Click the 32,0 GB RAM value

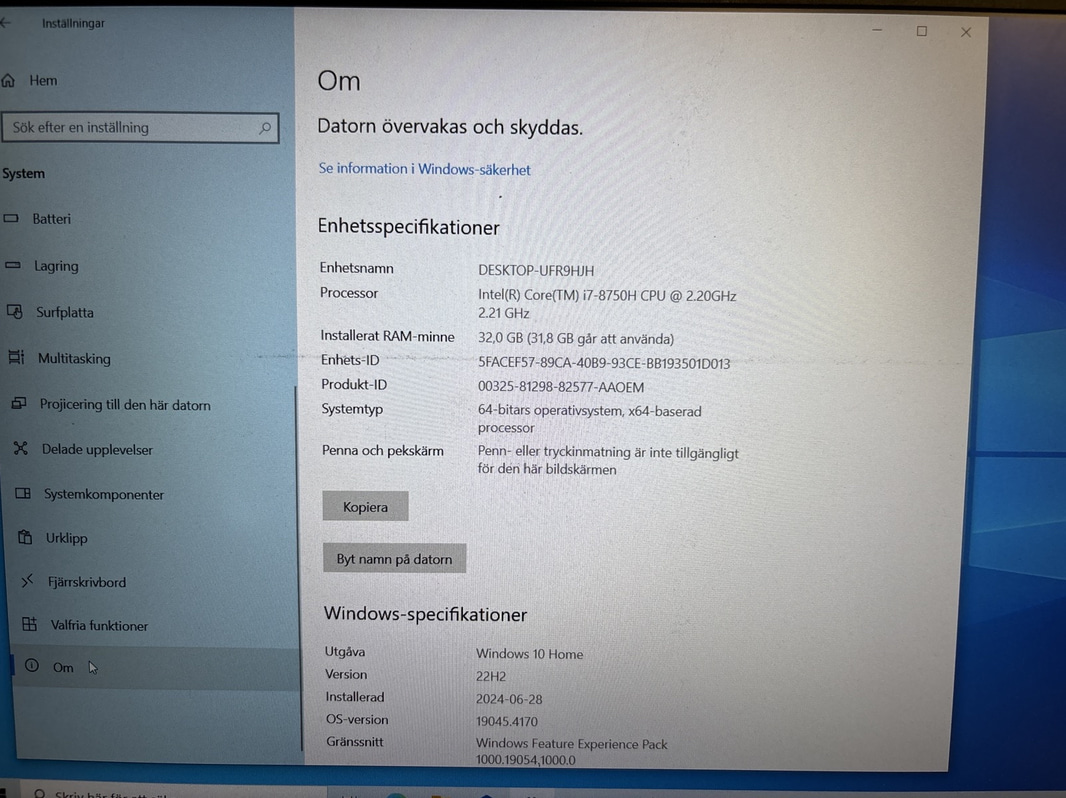coord(575,339)
